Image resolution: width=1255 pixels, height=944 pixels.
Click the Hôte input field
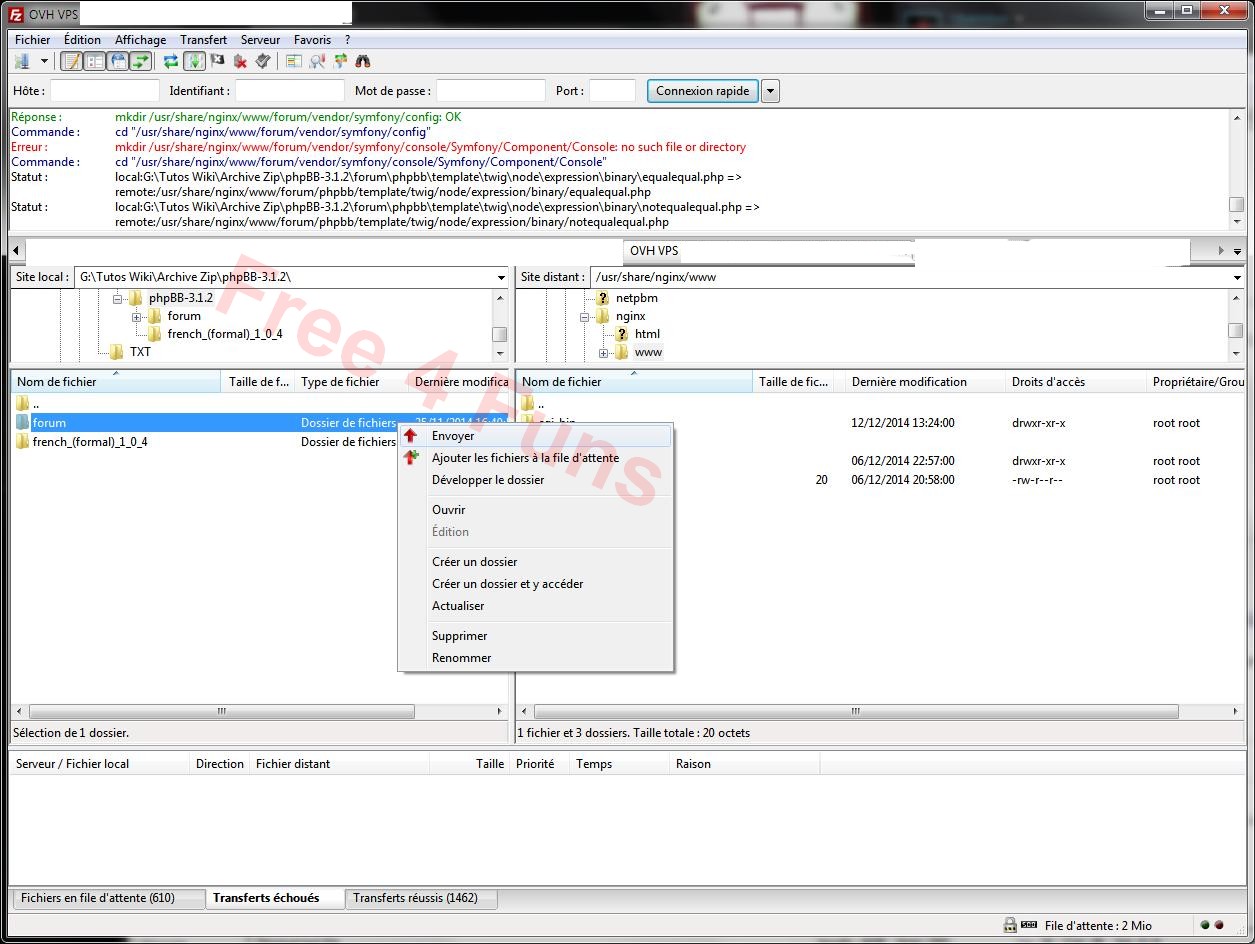104,90
